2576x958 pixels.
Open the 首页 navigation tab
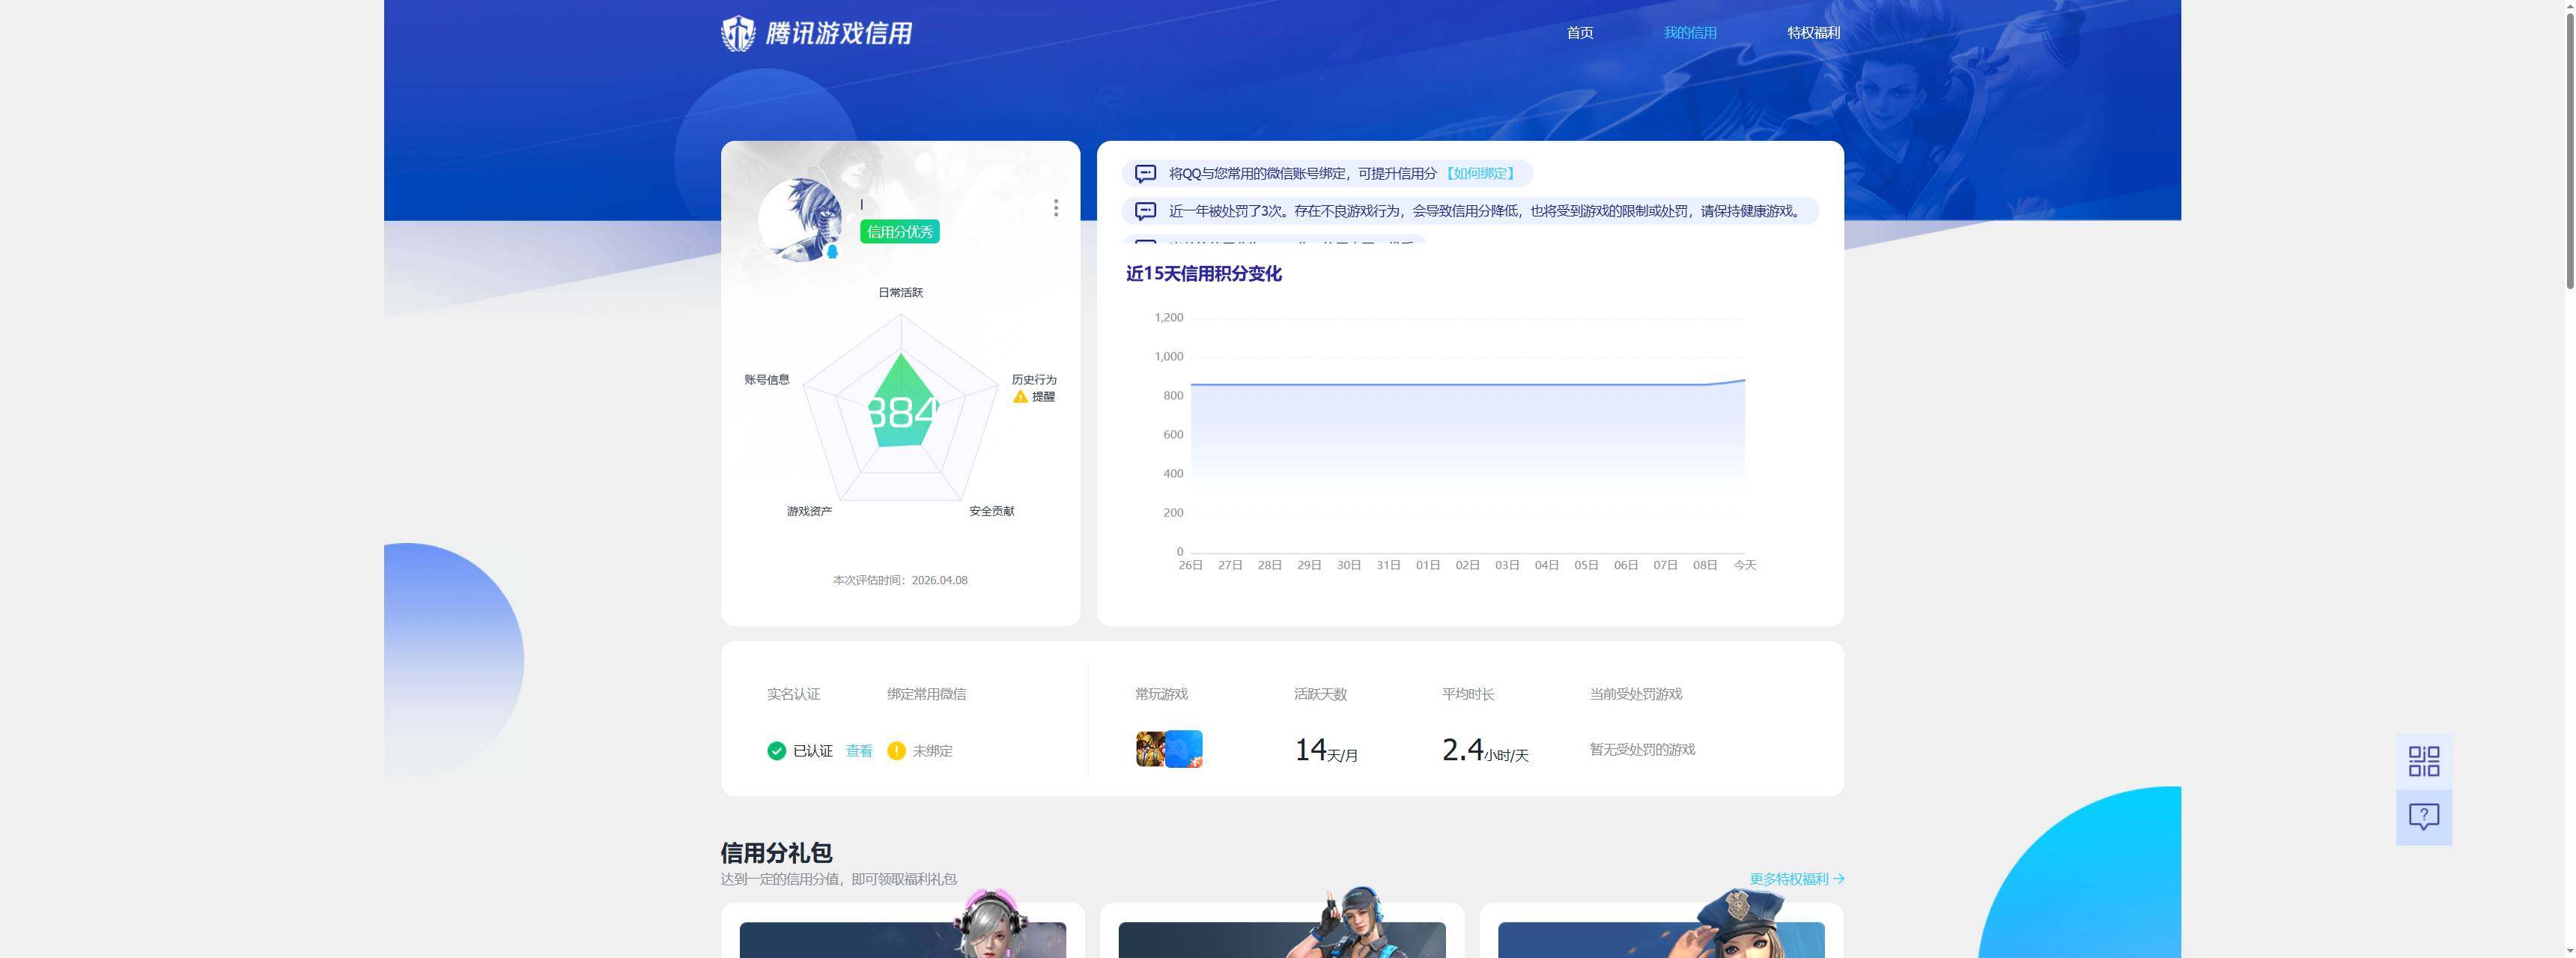click(x=1580, y=33)
